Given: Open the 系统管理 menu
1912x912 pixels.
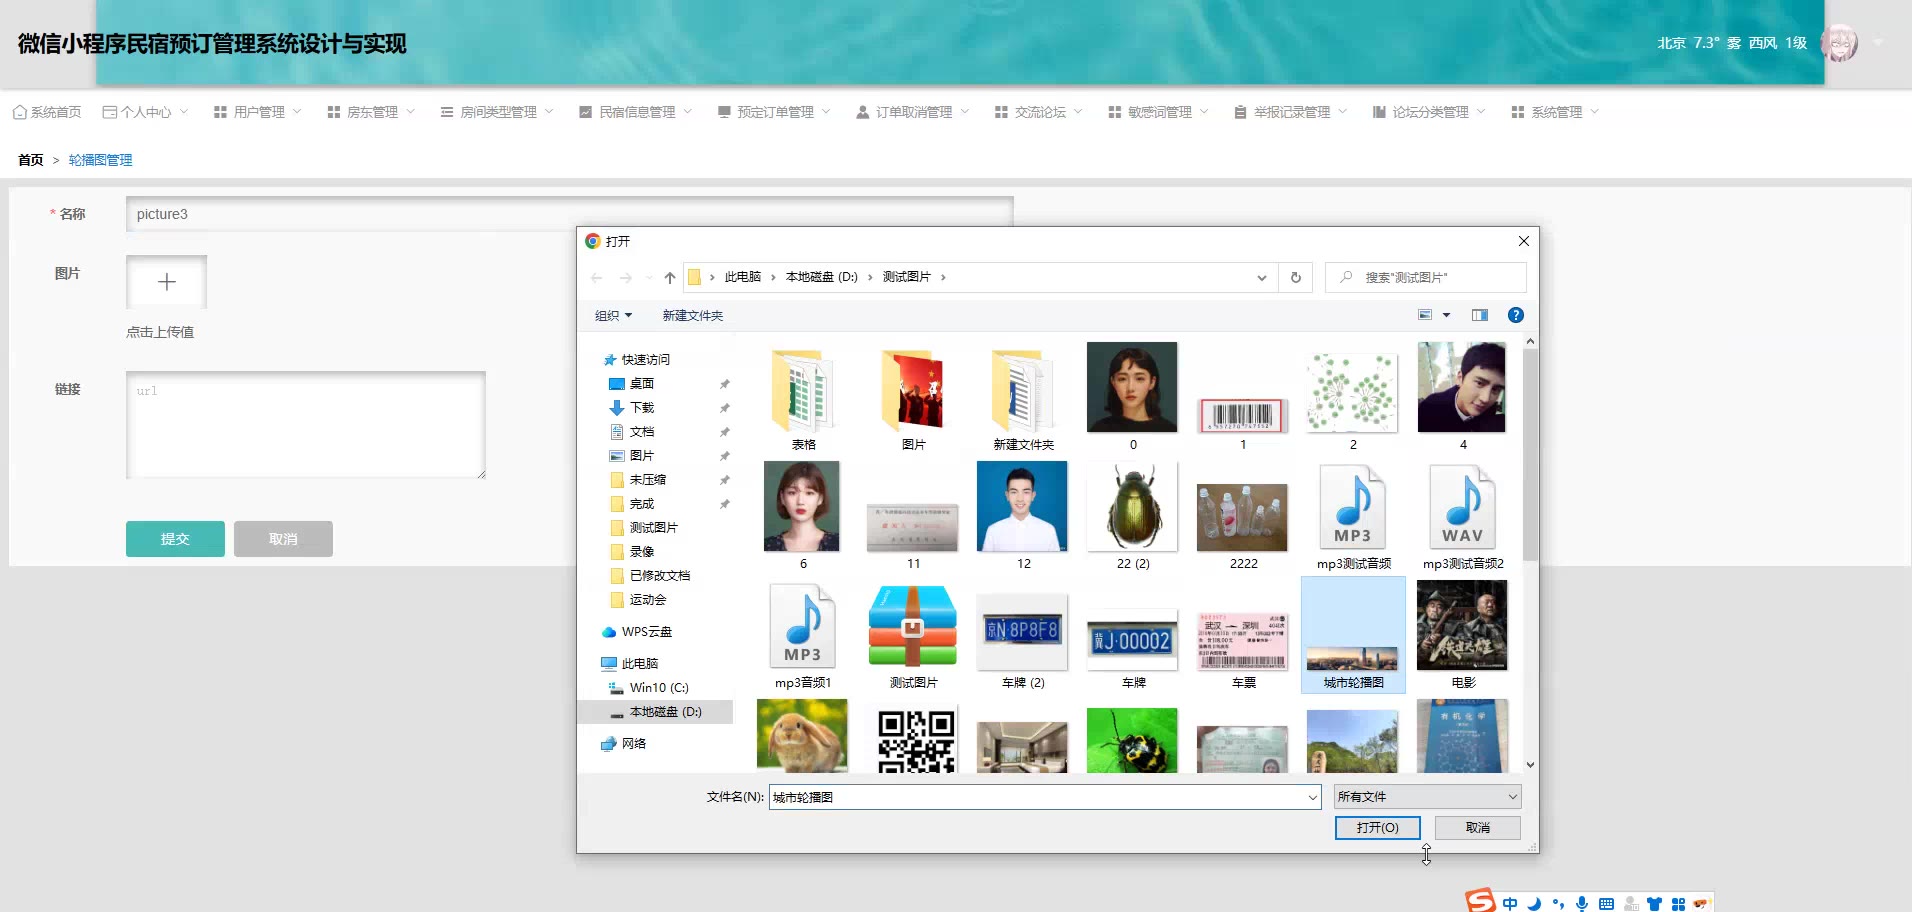Looking at the screenshot, I should tap(1555, 112).
